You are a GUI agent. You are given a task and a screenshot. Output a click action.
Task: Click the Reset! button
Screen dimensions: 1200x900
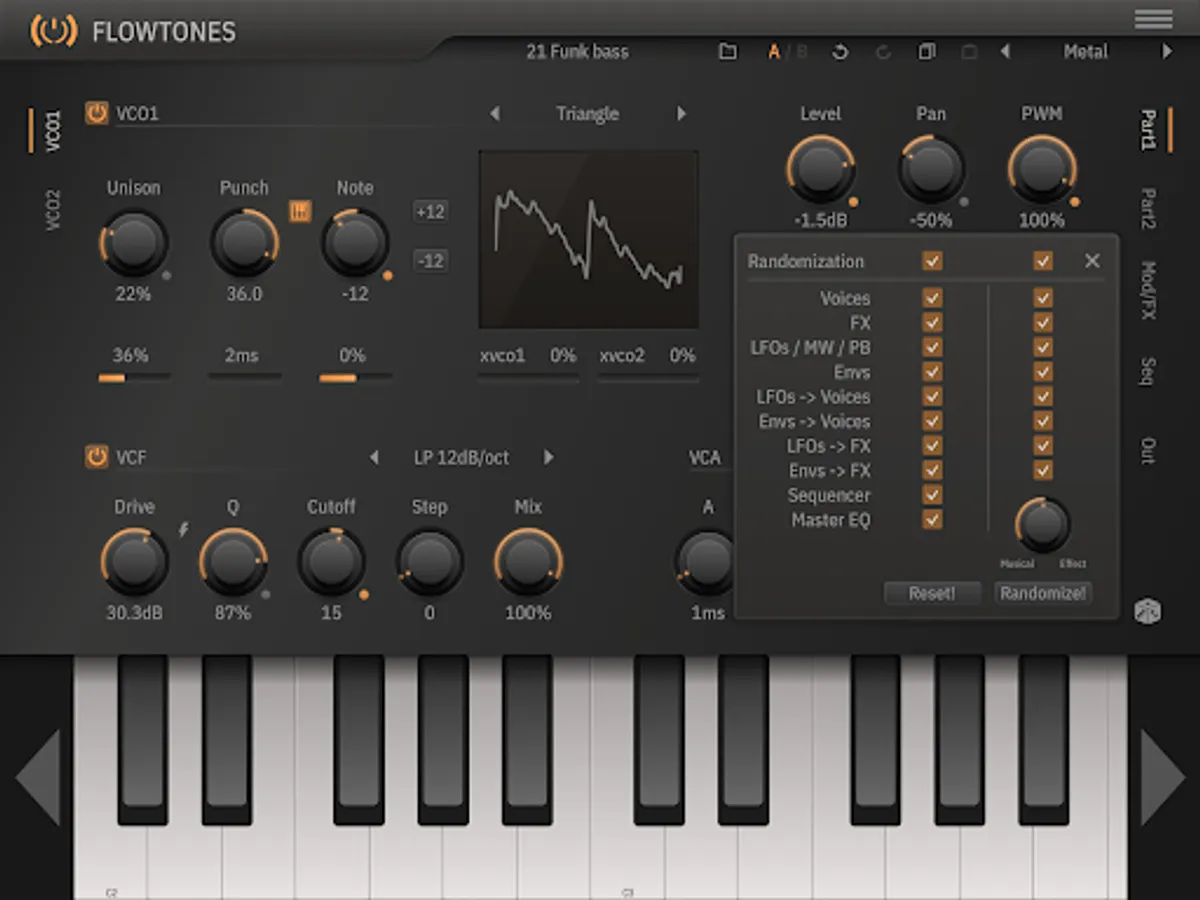click(932, 593)
